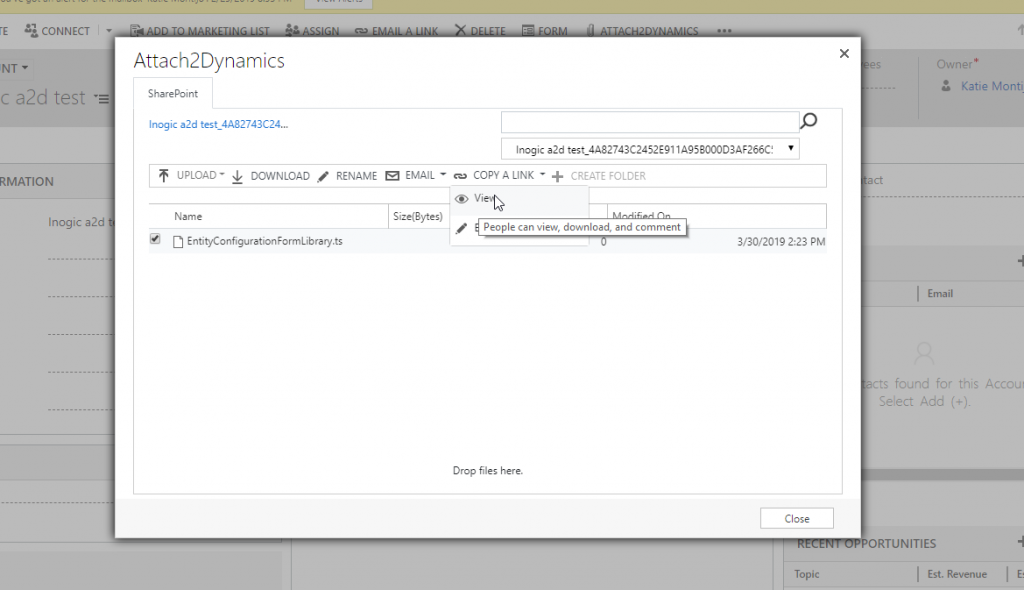This screenshot has width=1024, height=590.
Task: Select the Rename pencil icon
Action: pyautogui.click(x=322, y=175)
